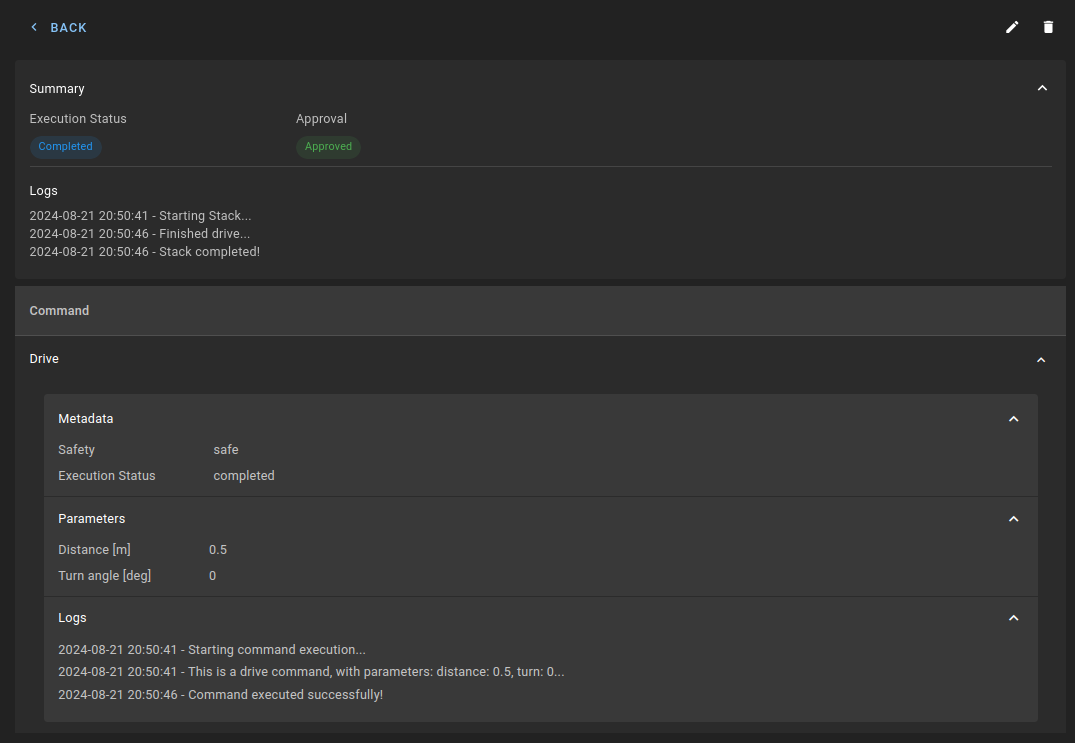This screenshot has width=1075, height=743.
Task: Click Execution Status label in Summary
Action: 78,119
